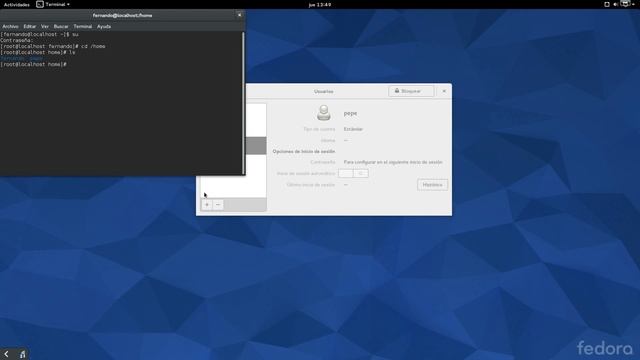Open the Terminal menu in terminal menubar
This screenshot has height=360, width=640.
82,26
